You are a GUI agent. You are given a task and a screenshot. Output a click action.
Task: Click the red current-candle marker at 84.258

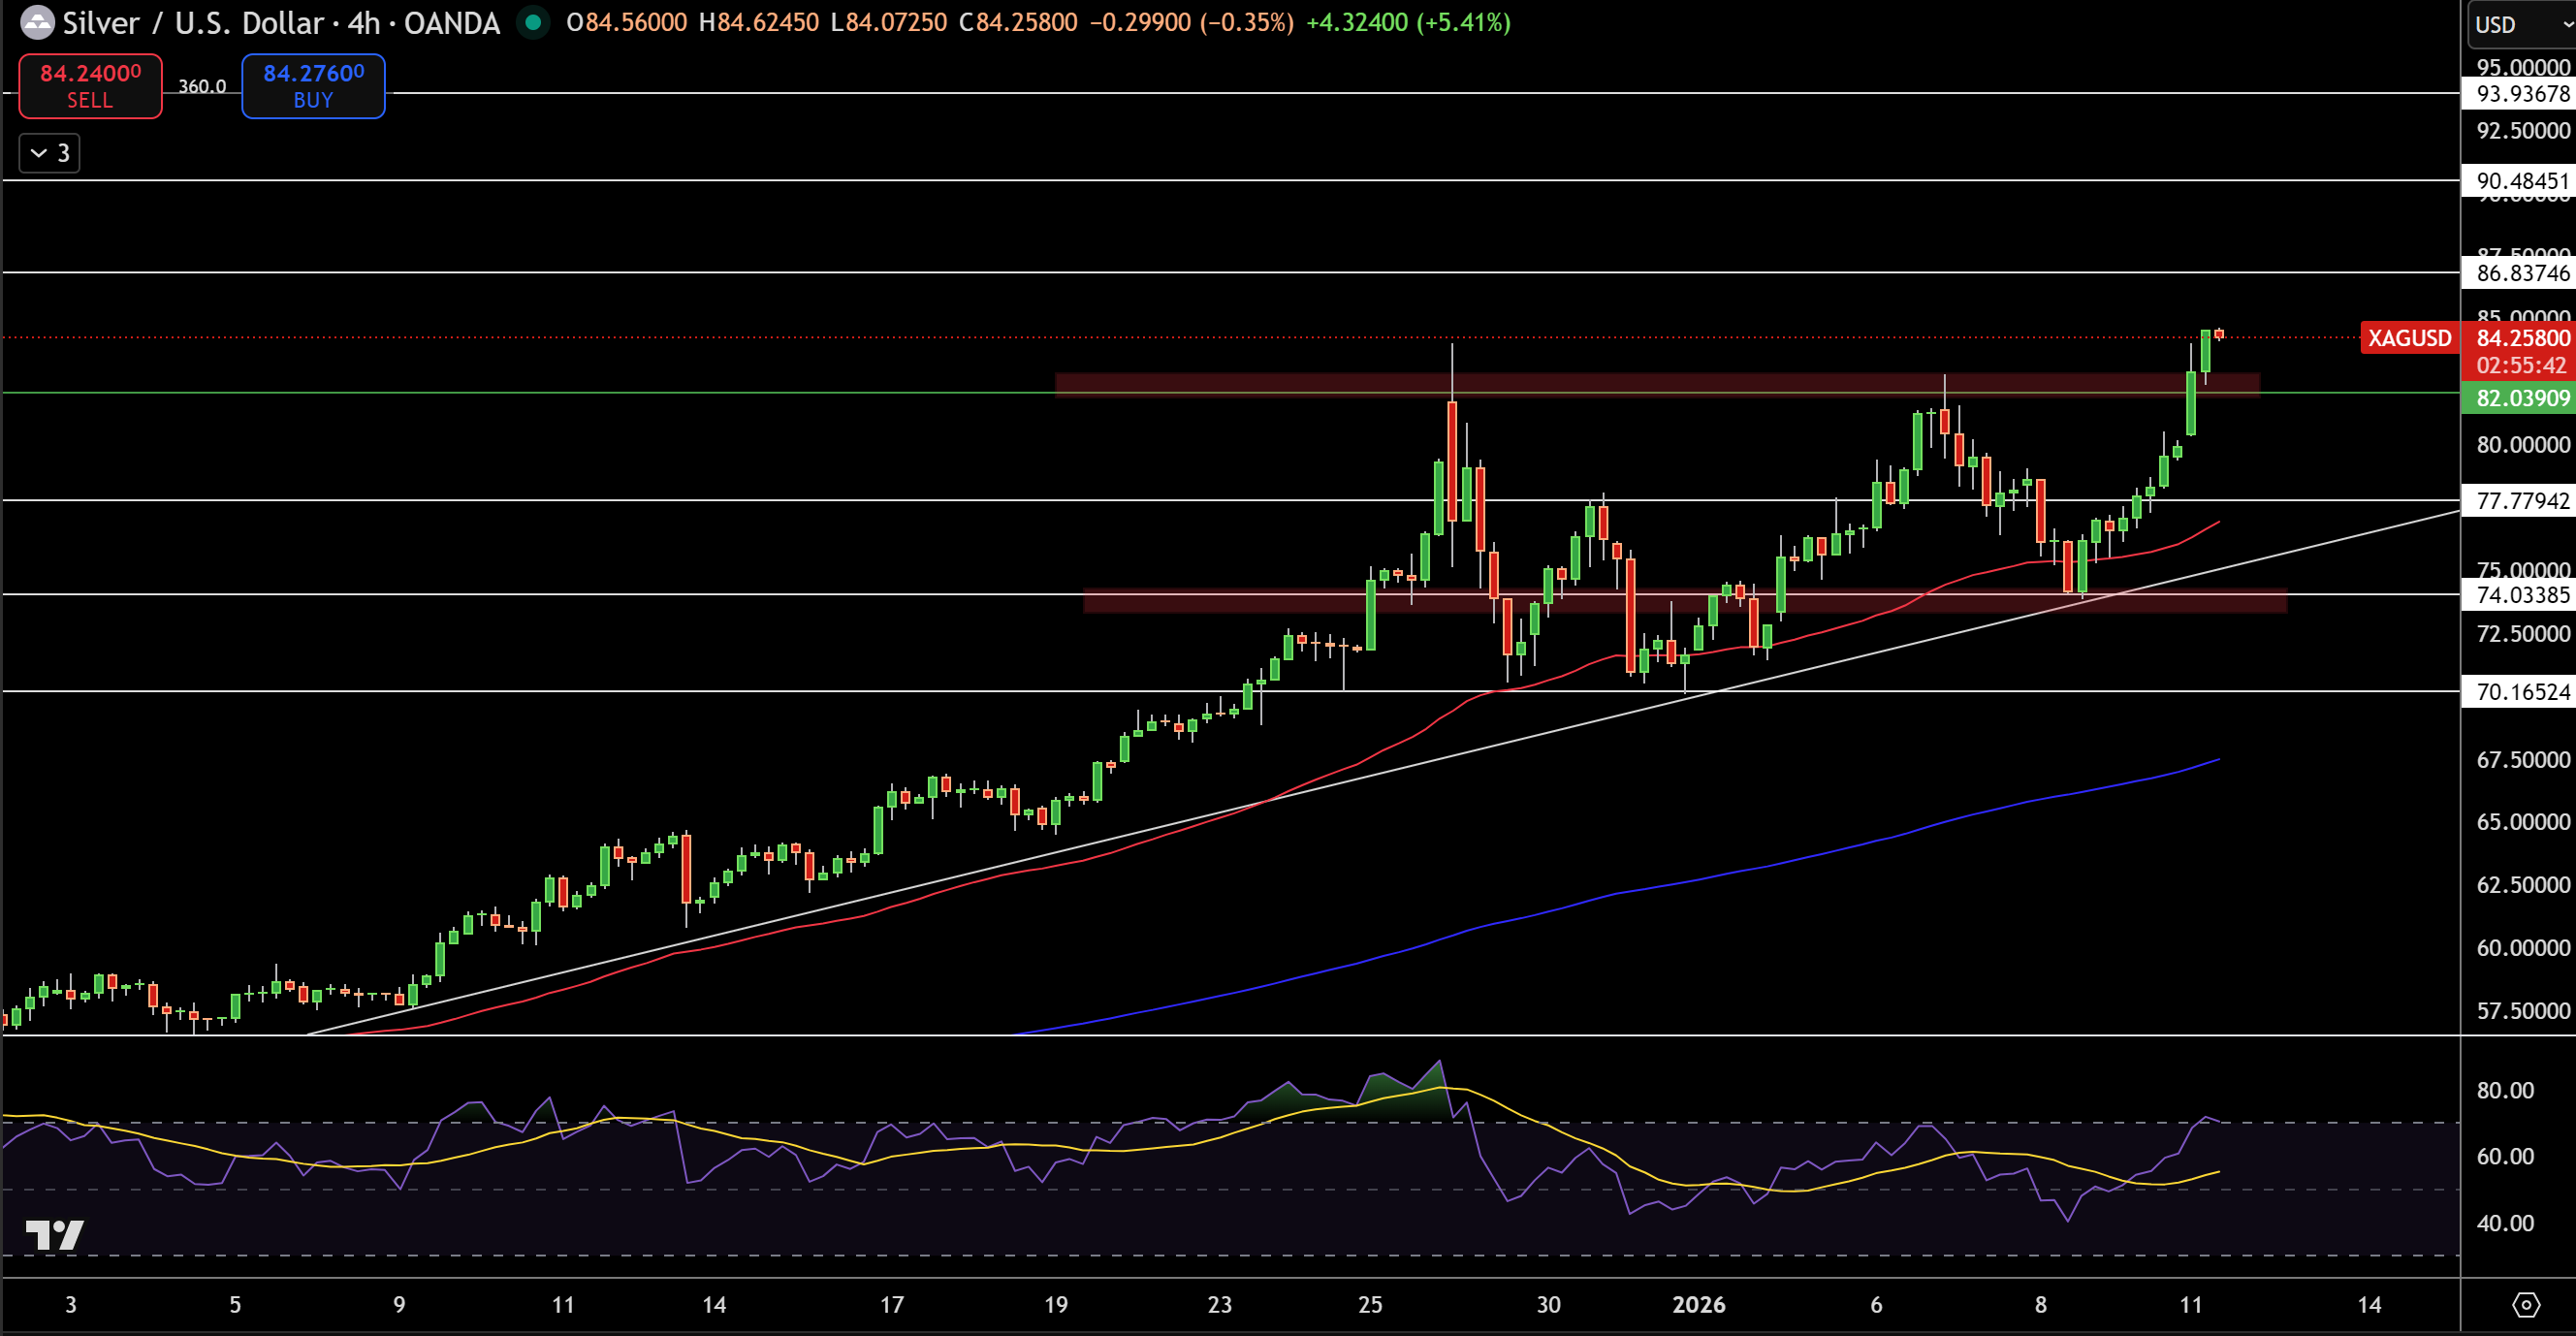tap(2219, 334)
